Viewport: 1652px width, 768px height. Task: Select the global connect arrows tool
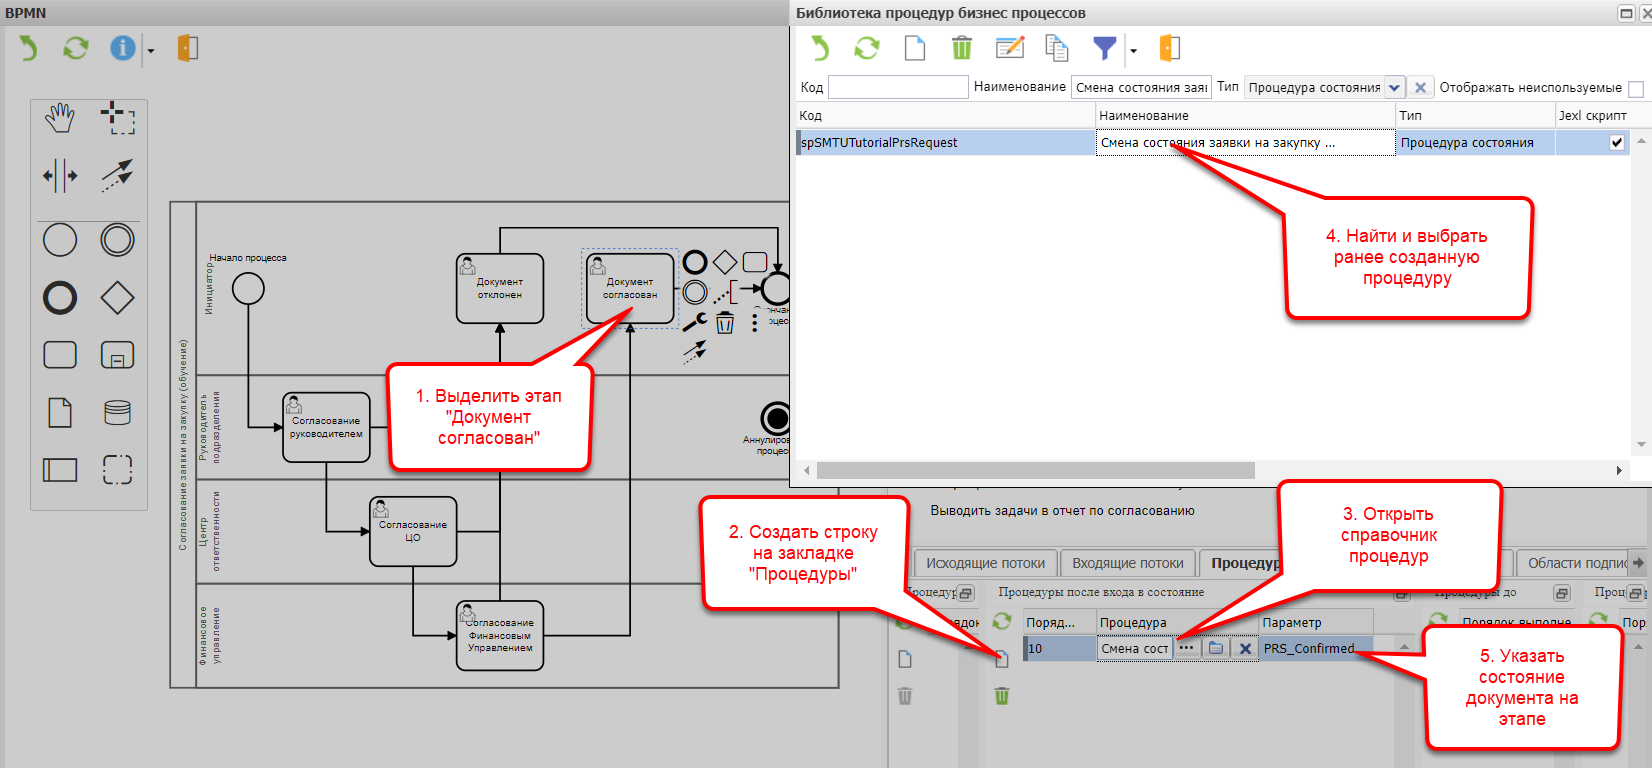(117, 176)
